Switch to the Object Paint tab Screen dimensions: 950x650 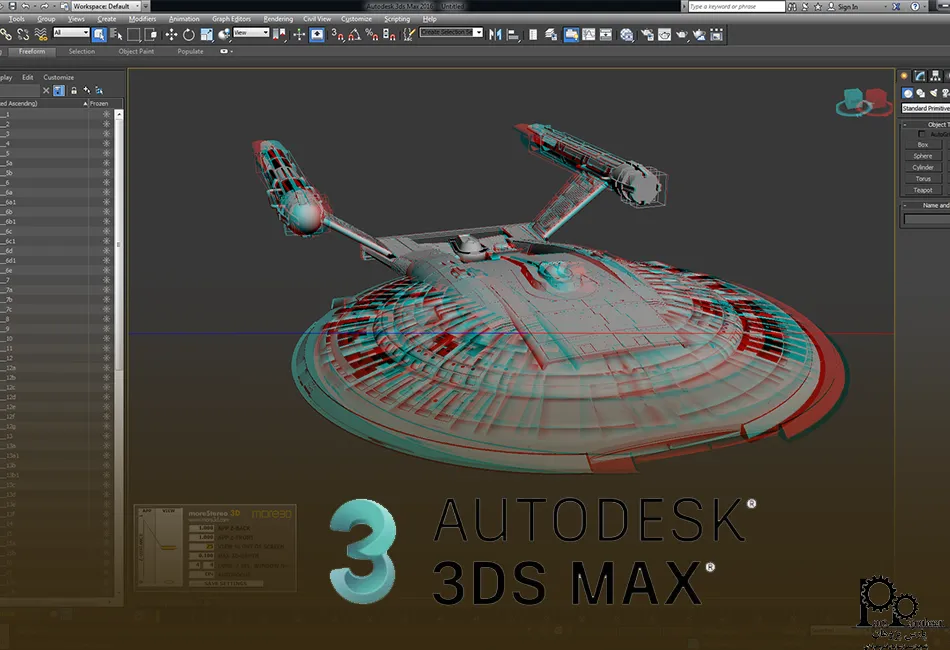pos(136,51)
